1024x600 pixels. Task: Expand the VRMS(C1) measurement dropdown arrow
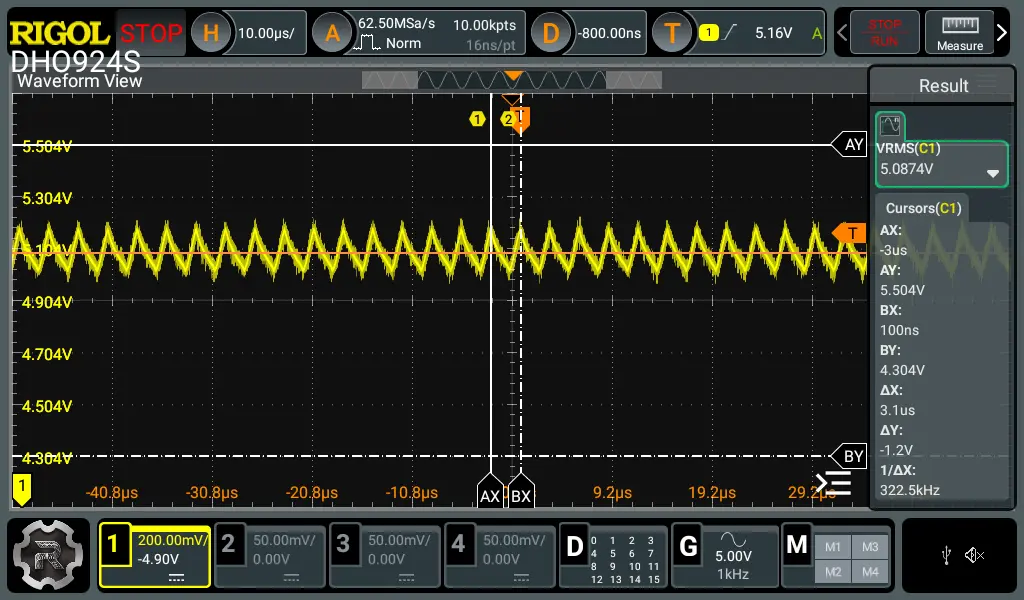pos(993,174)
